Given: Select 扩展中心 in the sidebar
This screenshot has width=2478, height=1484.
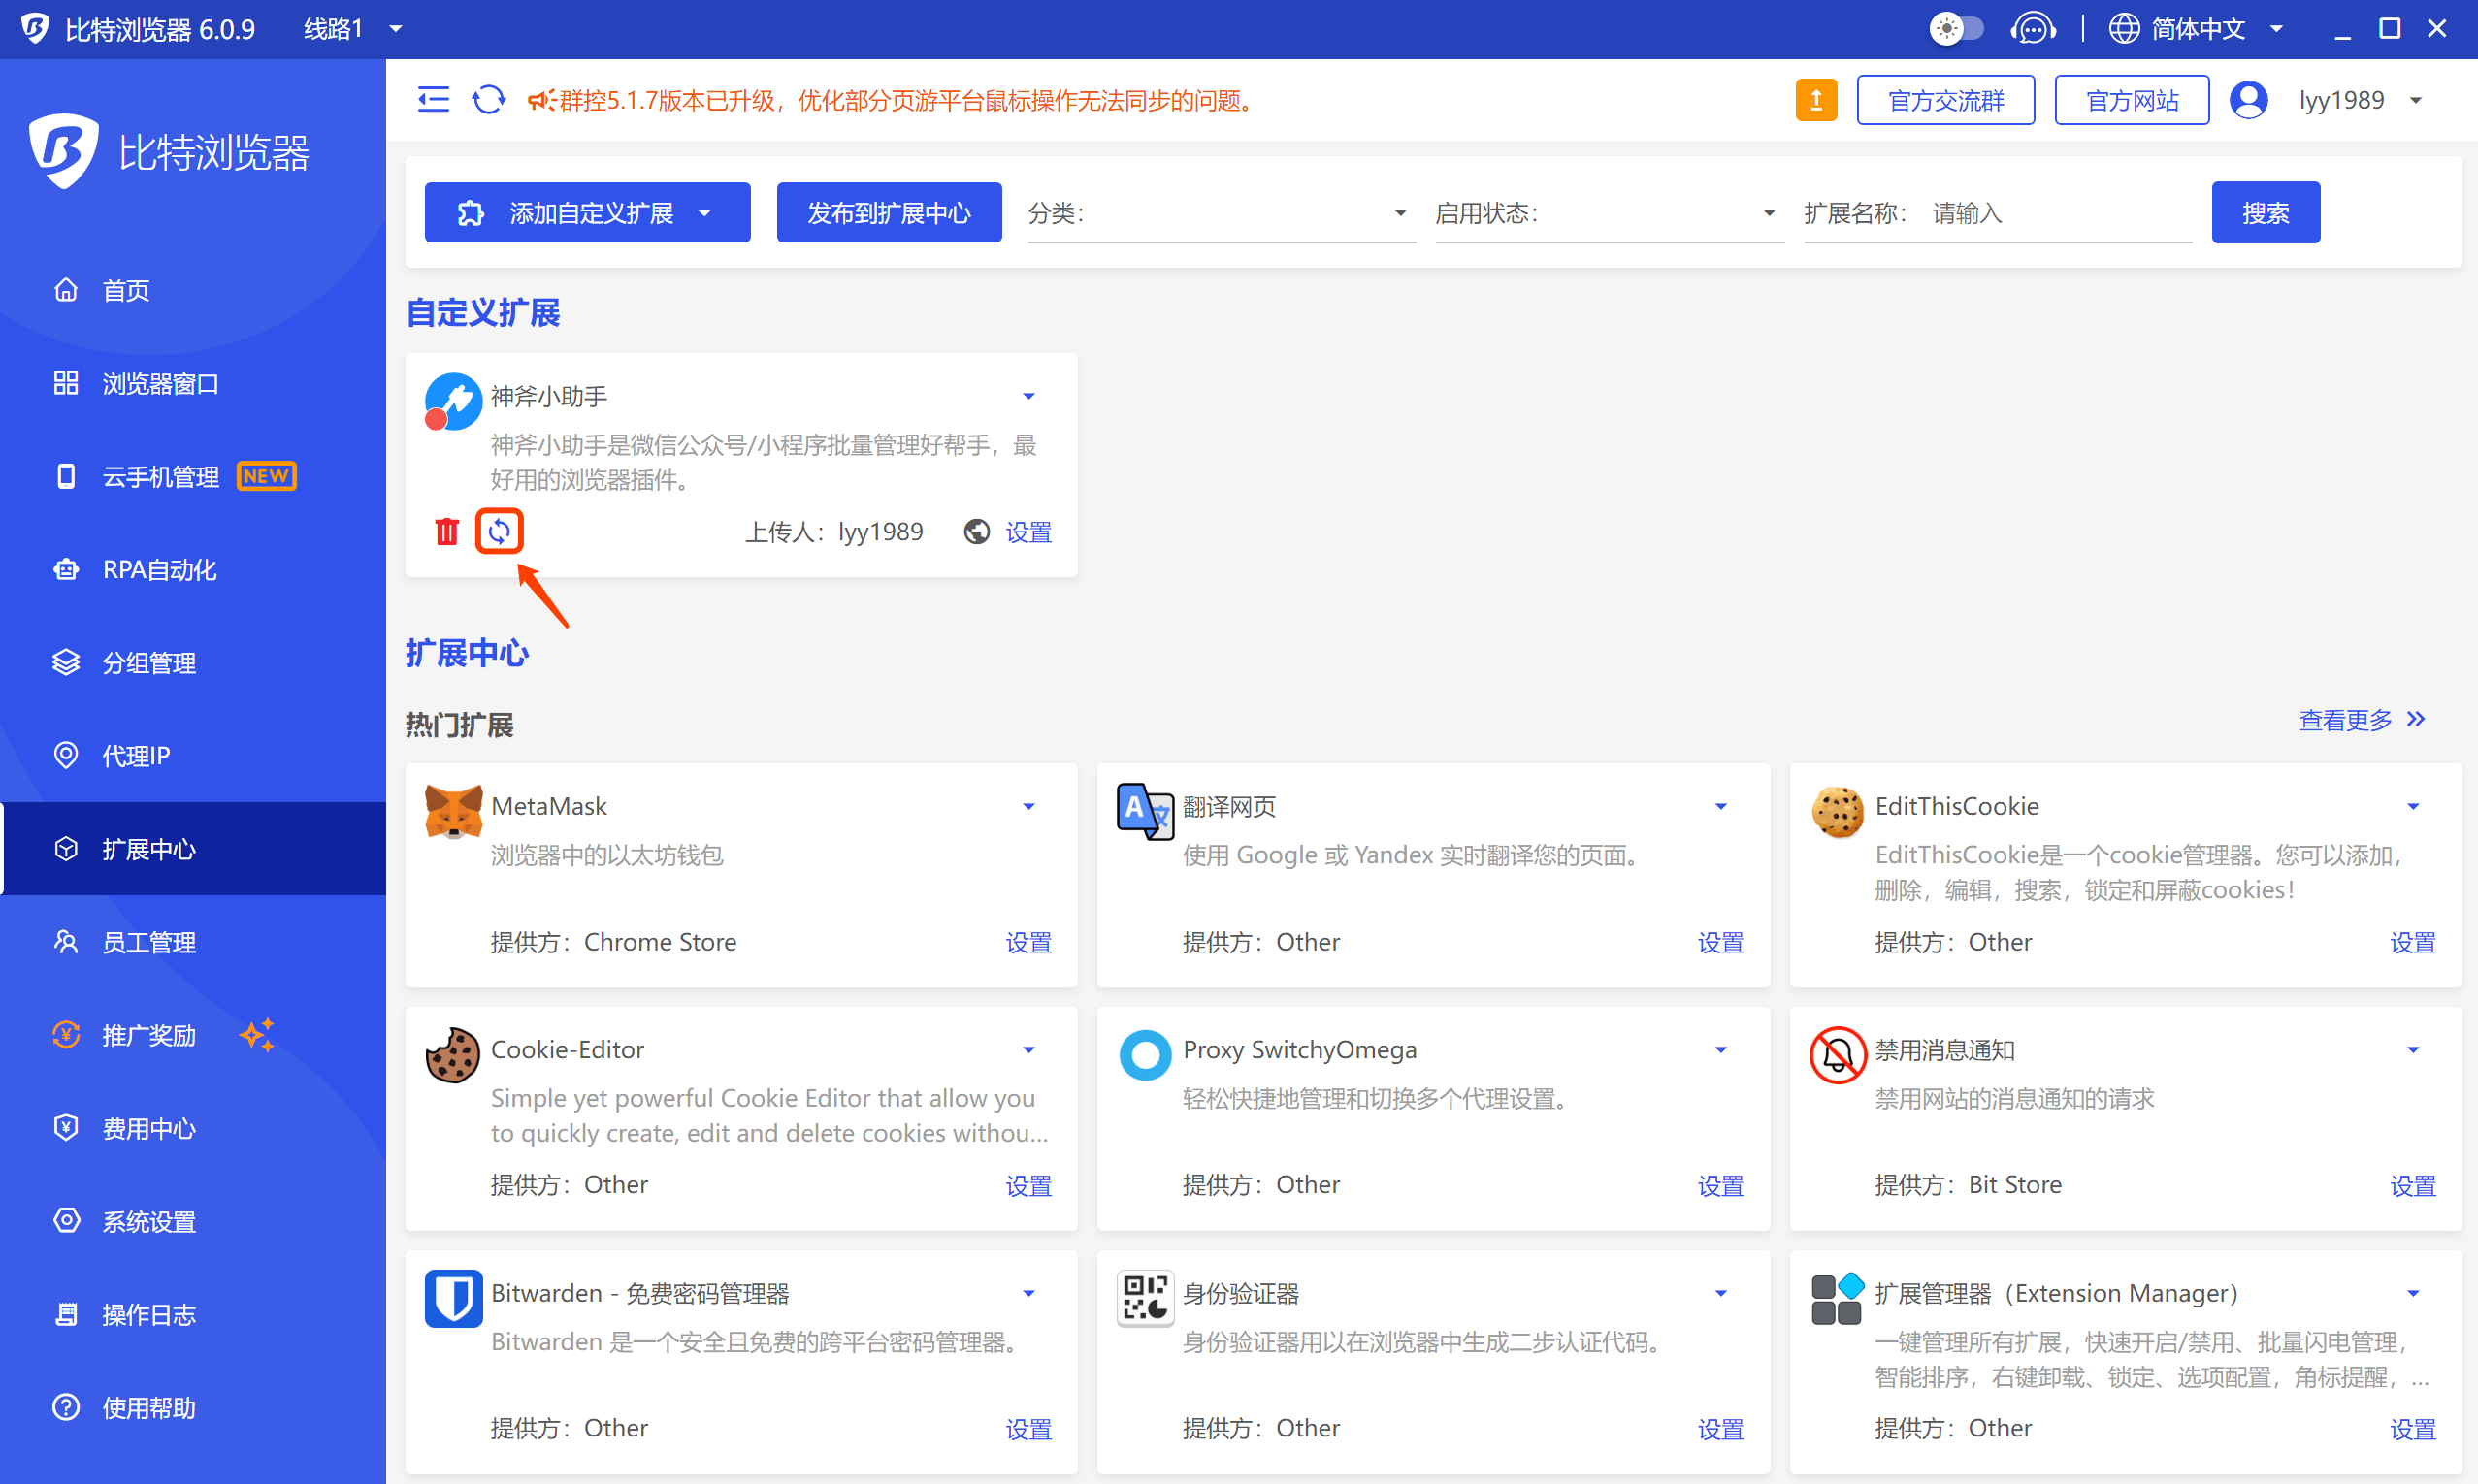Looking at the screenshot, I should 193,848.
